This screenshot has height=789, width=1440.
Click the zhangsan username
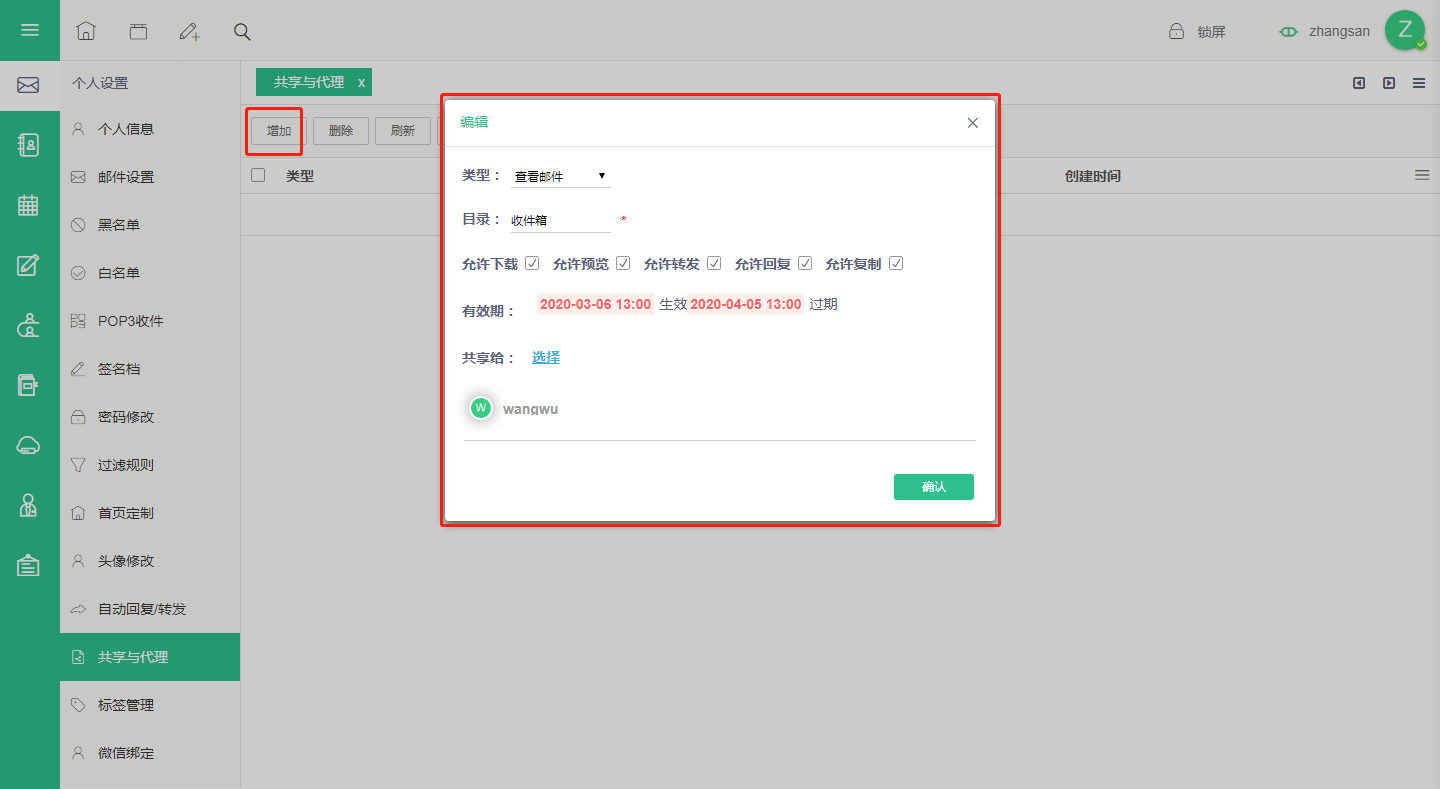[1339, 31]
